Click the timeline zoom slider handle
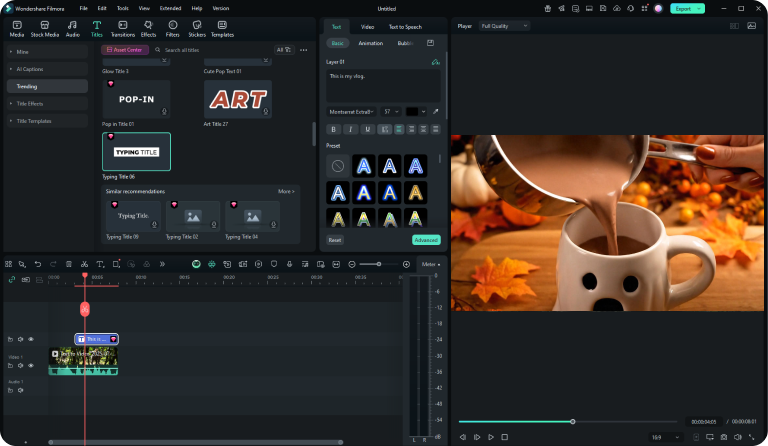The width and height of the screenshot is (768, 446). click(x=379, y=264)
